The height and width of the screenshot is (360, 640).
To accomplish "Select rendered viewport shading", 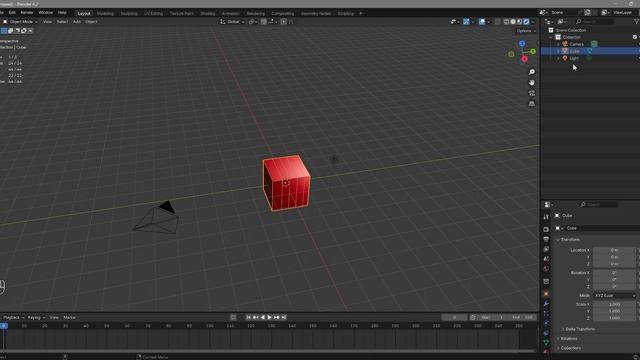I will pyautogui.click(x=526, y=22).
